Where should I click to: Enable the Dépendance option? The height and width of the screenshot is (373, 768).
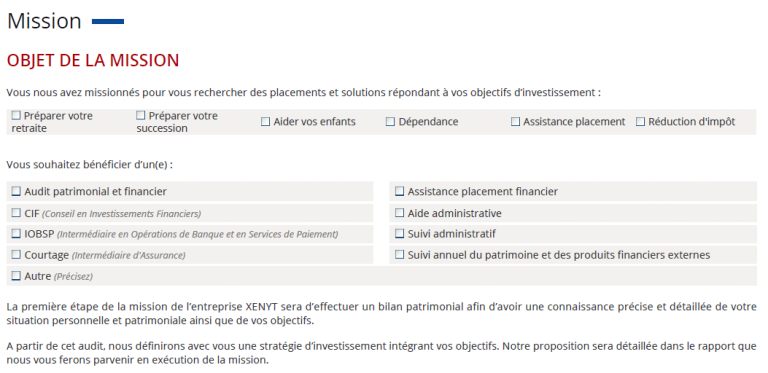390,122
